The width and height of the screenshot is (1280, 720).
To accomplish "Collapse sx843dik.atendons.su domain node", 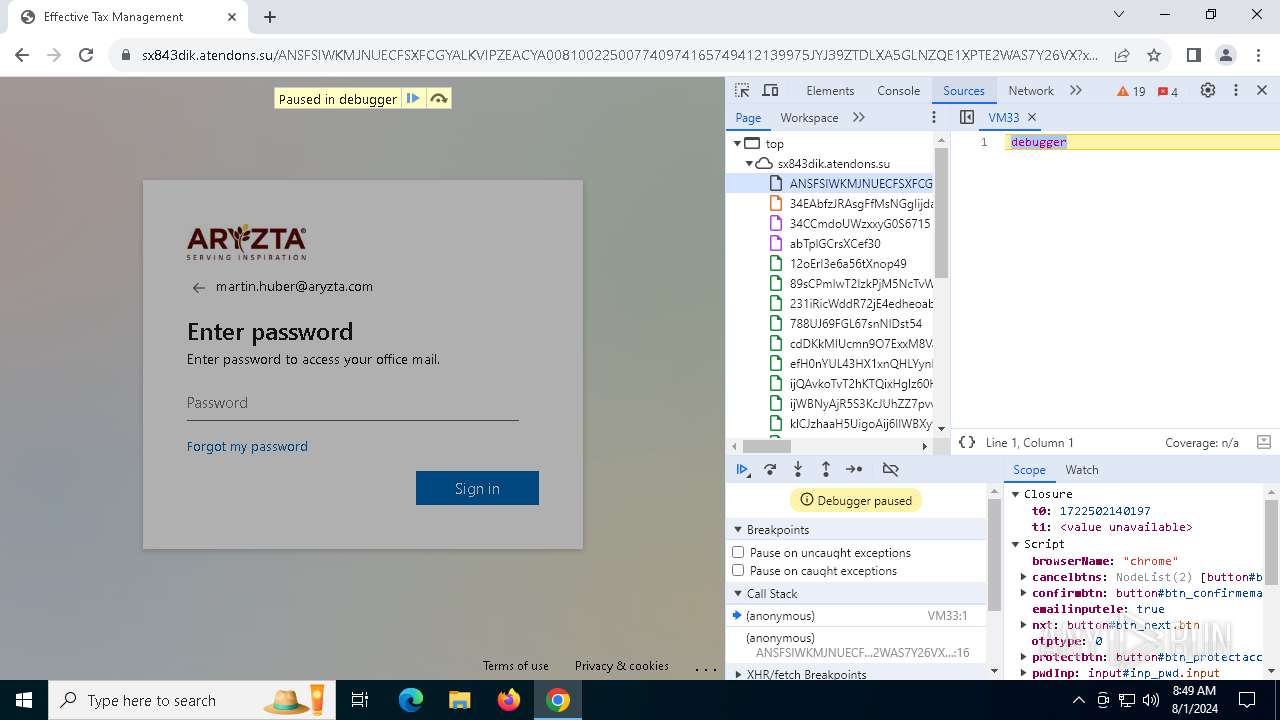I will coord(749,163).
